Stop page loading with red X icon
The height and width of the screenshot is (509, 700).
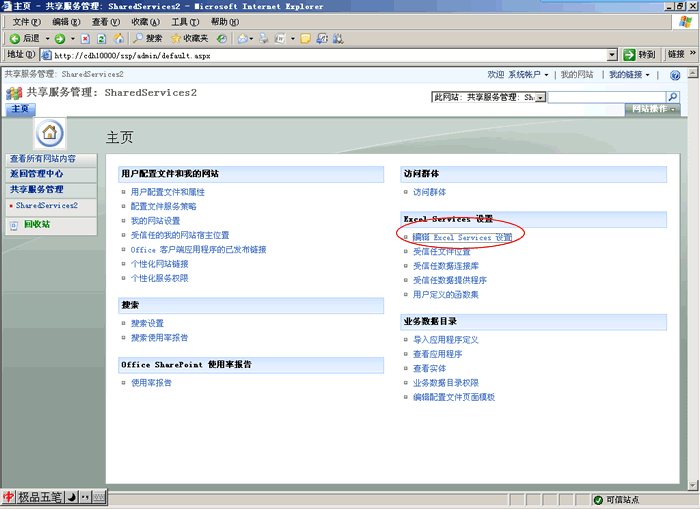pyautogui.click(x=85, y=39)
